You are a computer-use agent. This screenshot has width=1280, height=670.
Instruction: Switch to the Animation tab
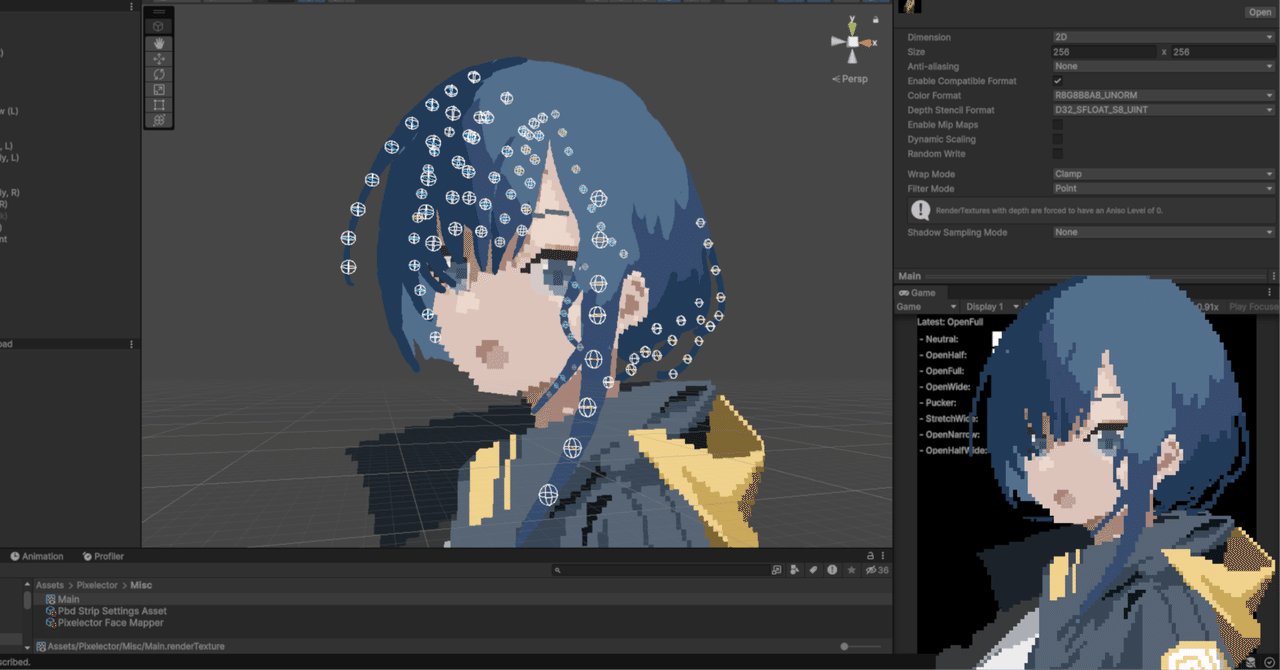(x=37, y=556)
